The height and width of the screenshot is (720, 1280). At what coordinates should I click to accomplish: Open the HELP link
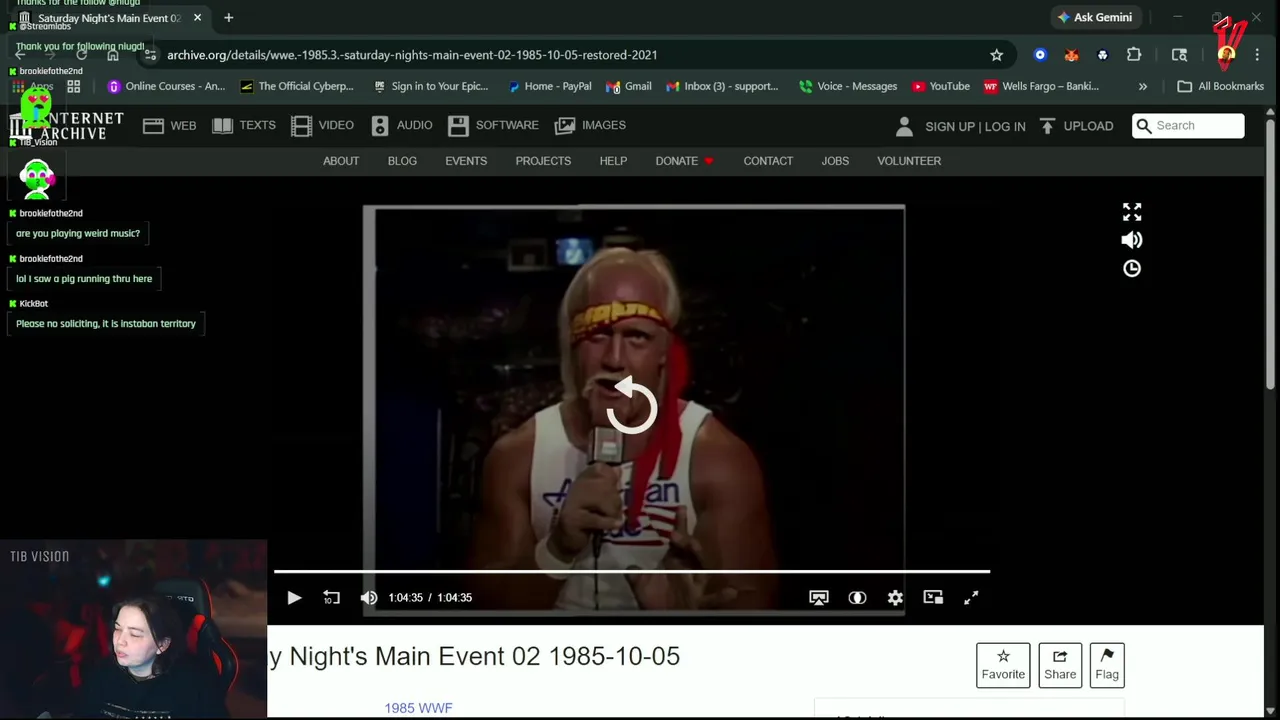(613, 161)
